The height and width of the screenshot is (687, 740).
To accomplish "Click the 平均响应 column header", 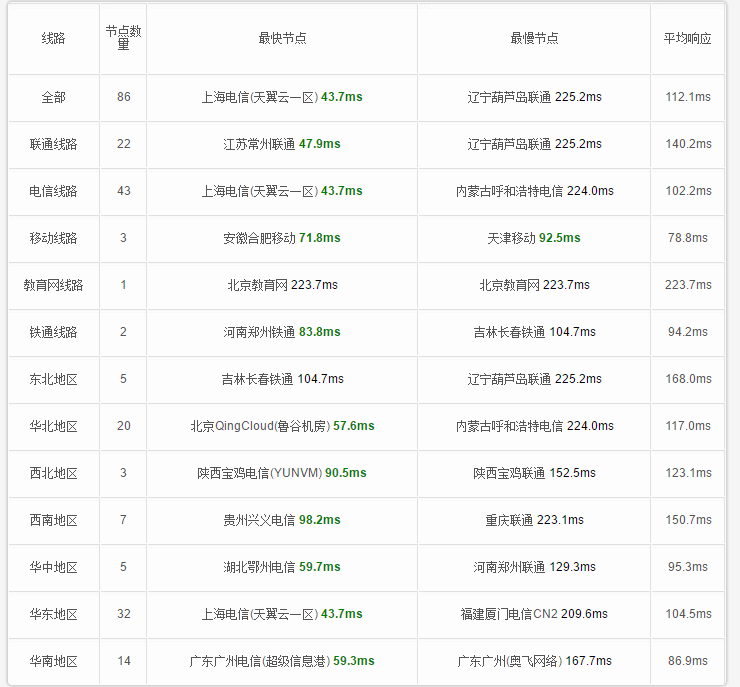I will tap(688, 38).
